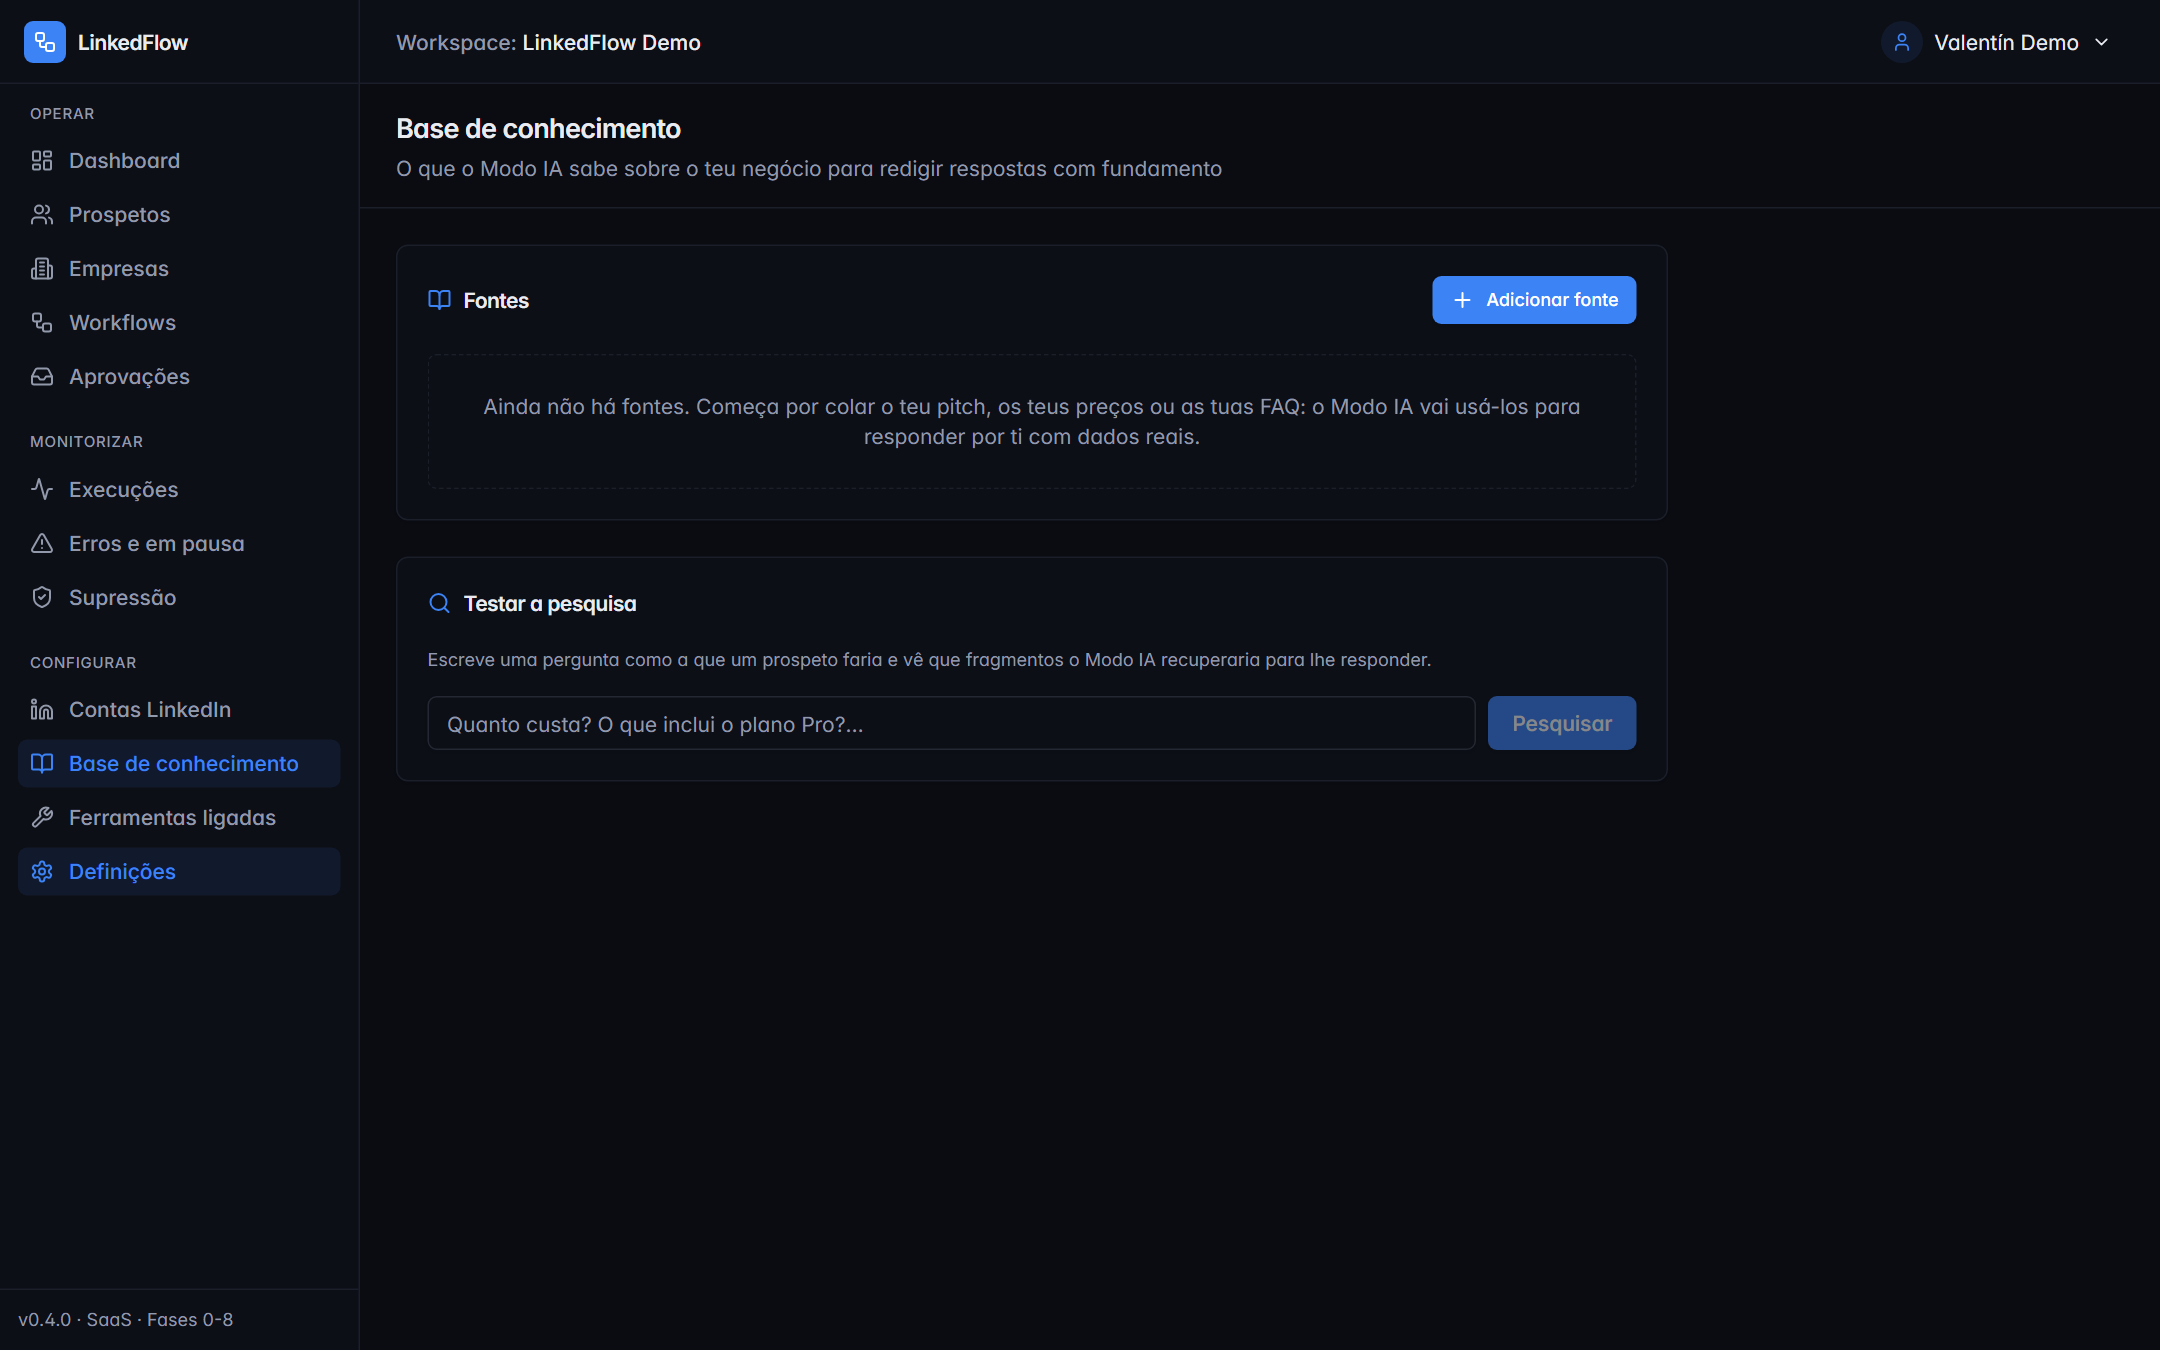The height and width of the screenshot is (1350, 2160).
Task: Focus the Quanto custa search field
Action: point(951,723)
